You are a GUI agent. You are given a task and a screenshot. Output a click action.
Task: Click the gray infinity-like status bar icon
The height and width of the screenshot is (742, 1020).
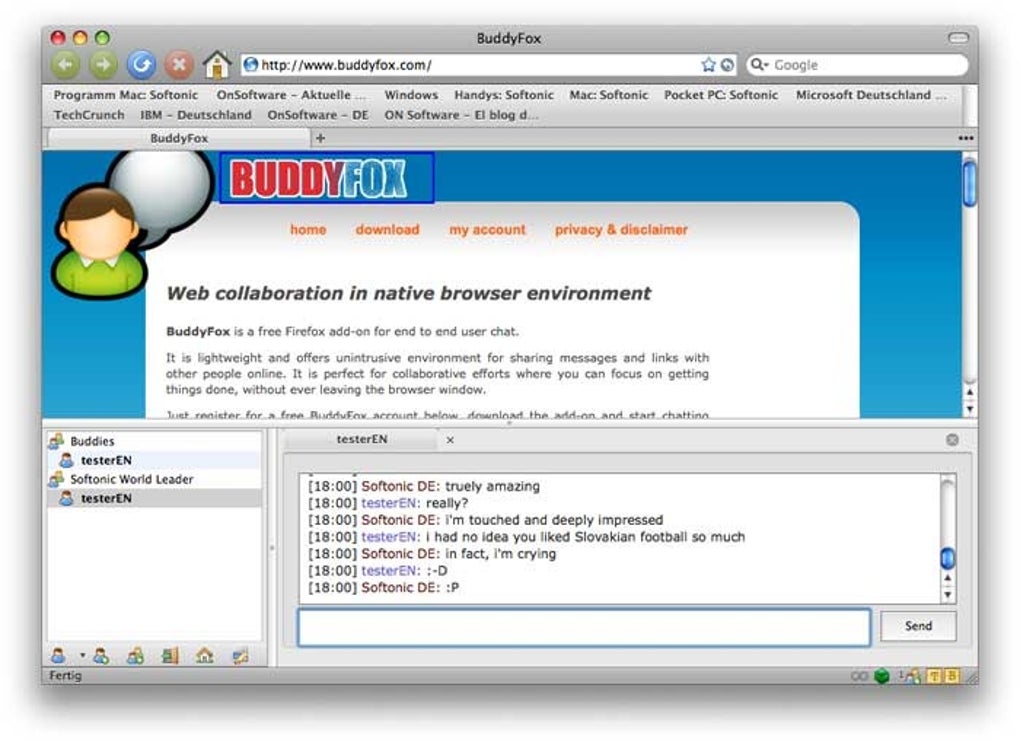coord(859,676)
